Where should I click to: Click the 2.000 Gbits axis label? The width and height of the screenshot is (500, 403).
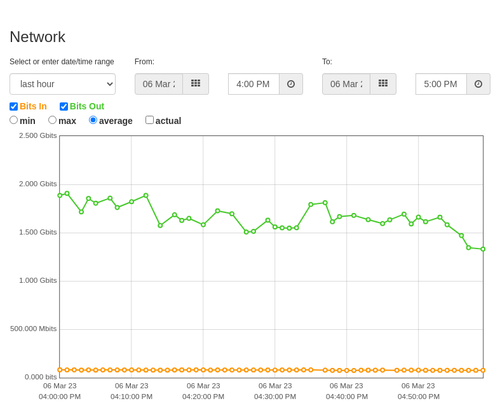[x=38, y=184]
